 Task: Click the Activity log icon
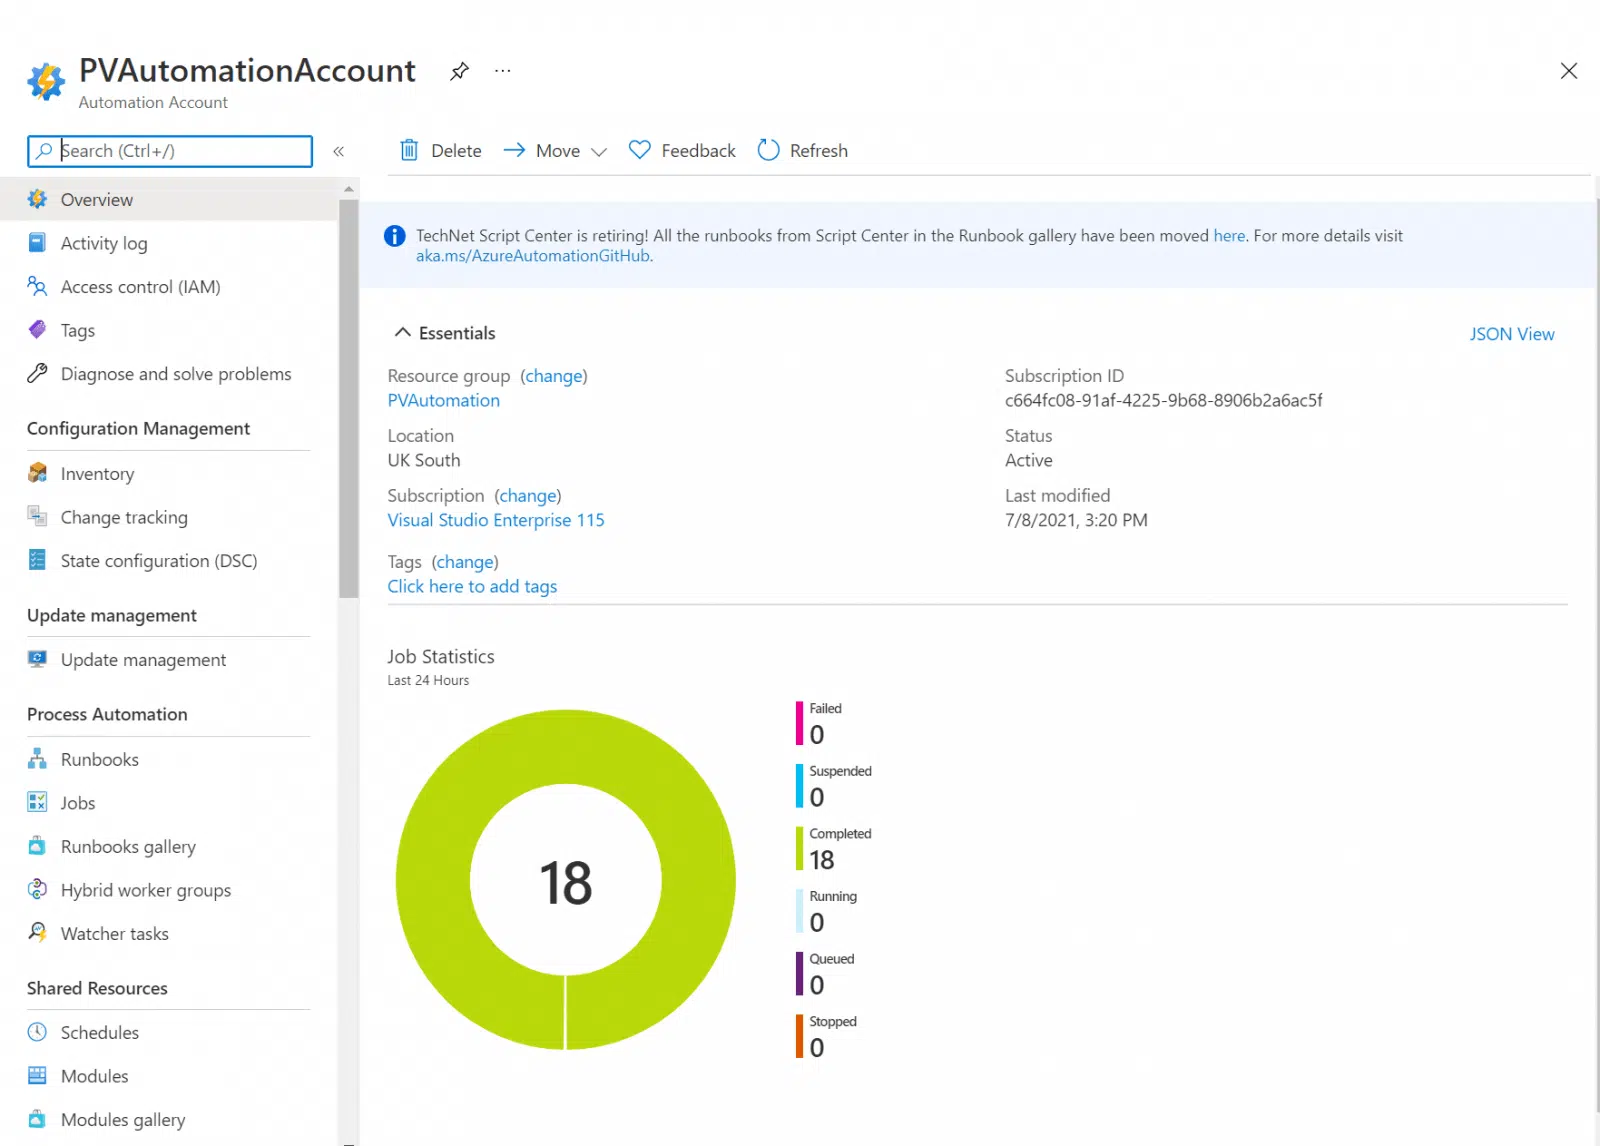coord(37,243)
